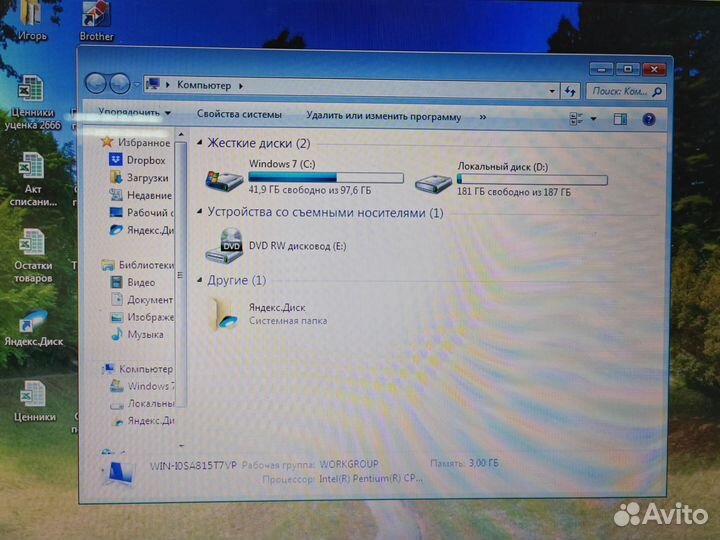Open recent pages dropdown next to forward arrow

(x=136, y=85)
